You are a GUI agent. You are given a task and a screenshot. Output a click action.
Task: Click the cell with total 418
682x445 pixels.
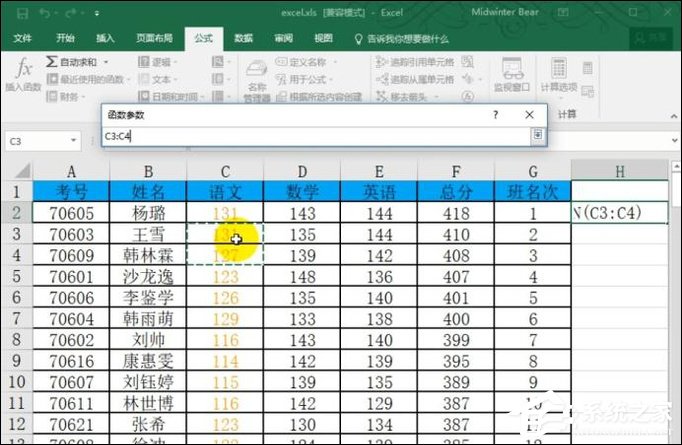(456, 213)
